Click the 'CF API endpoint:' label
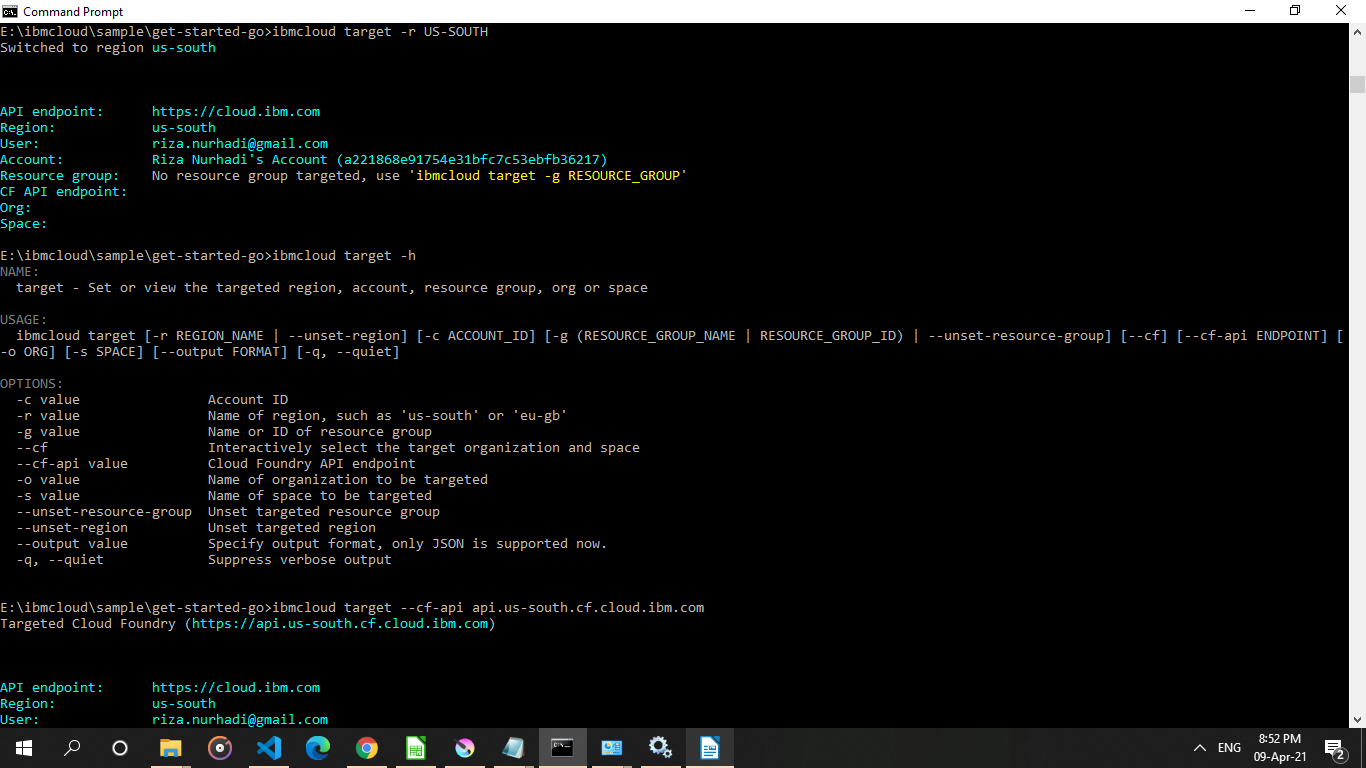 [x=64, y=192]
